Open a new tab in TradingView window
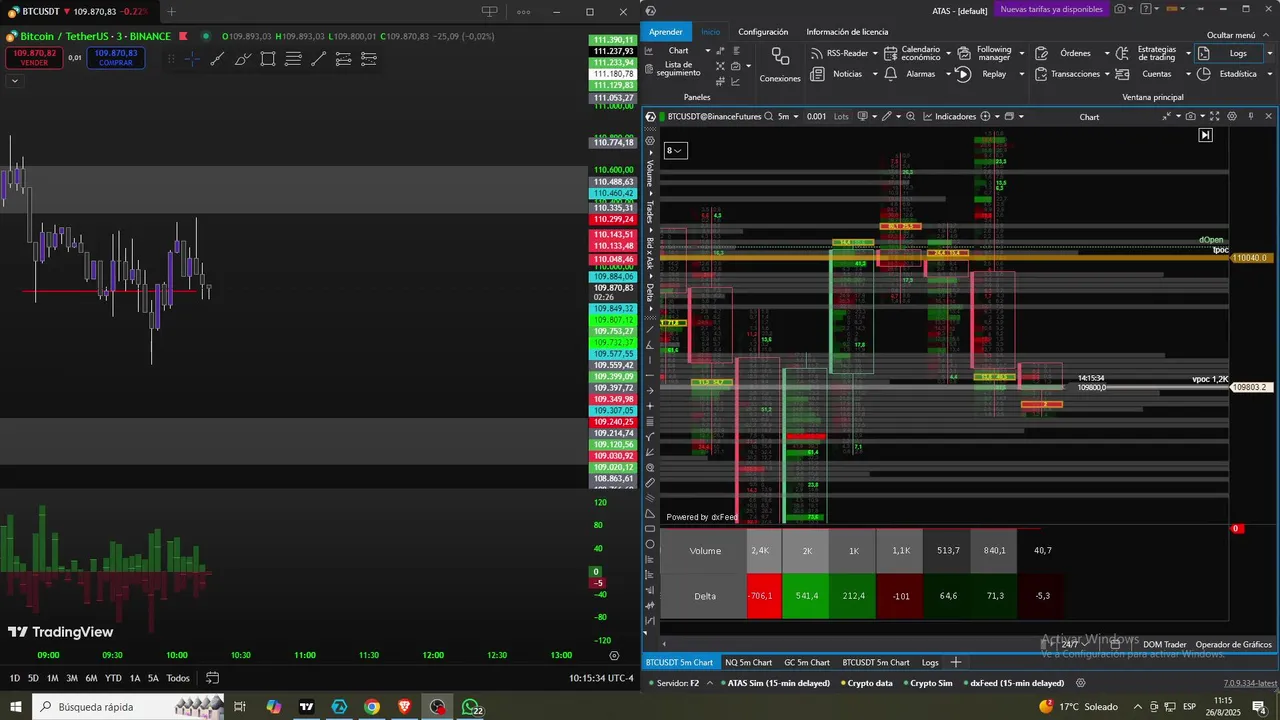Image resolution: width=1280 pixels, height=720 pixels. tap(171, 12)
